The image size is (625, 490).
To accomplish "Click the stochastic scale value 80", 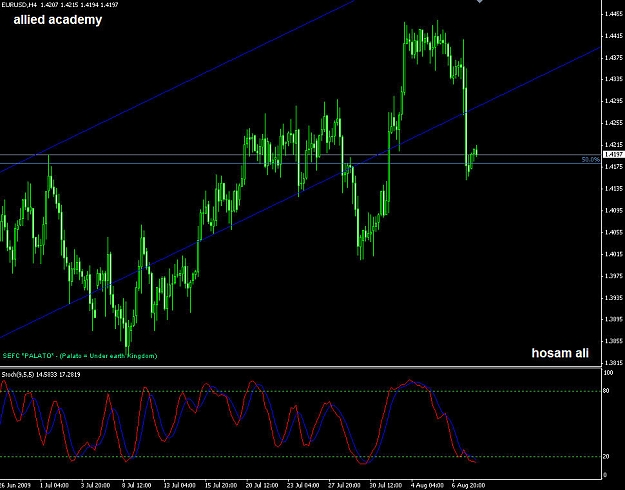I will [606, 391].
